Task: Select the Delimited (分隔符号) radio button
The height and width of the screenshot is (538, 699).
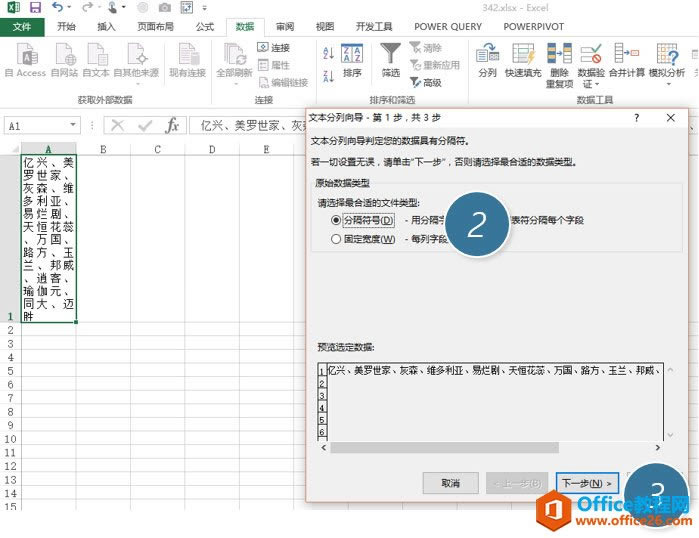Action: coord(336,220)
